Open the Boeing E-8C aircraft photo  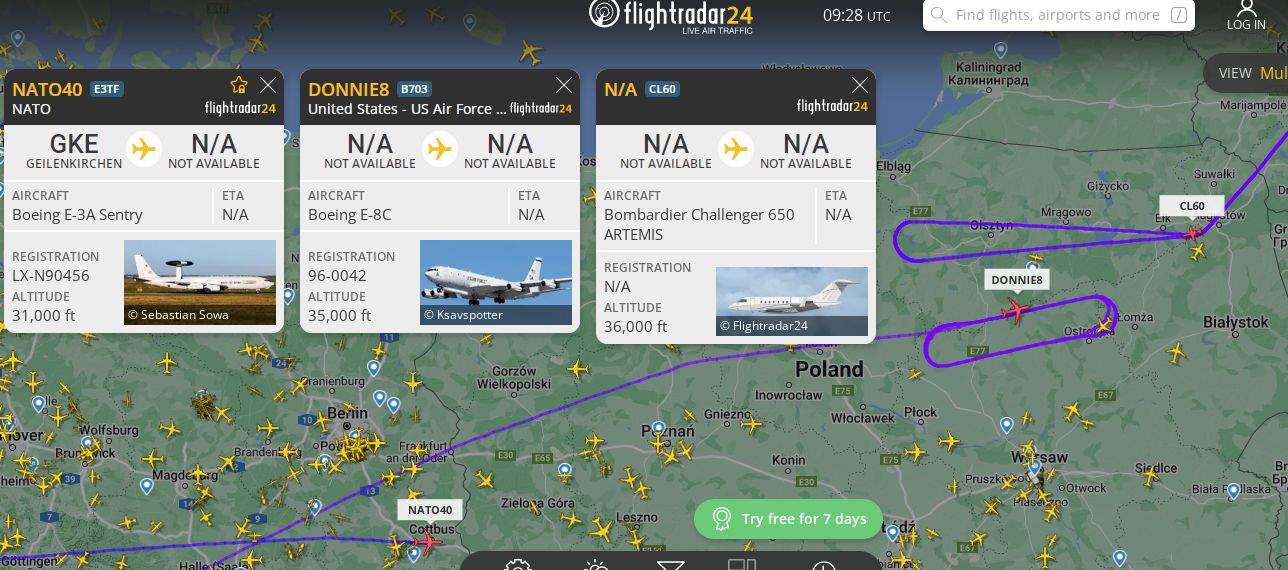tap(496, 283)
